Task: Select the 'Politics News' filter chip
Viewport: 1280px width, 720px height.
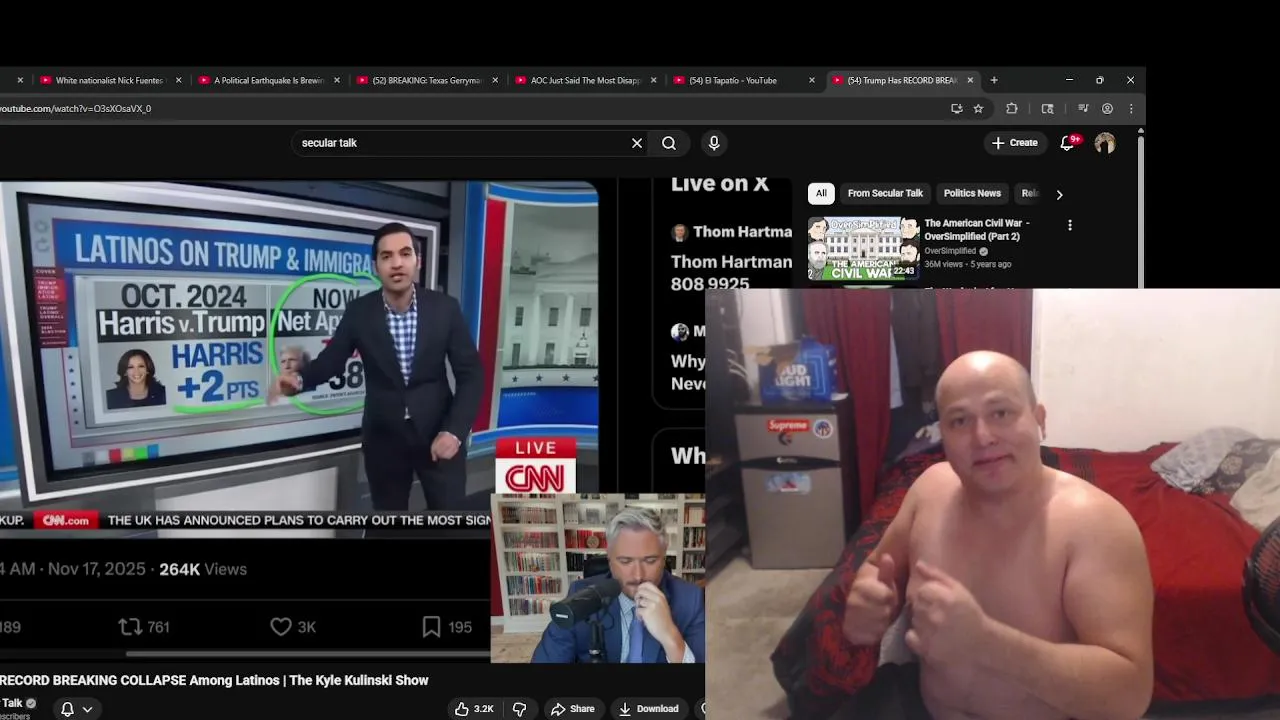Action: 972,193
